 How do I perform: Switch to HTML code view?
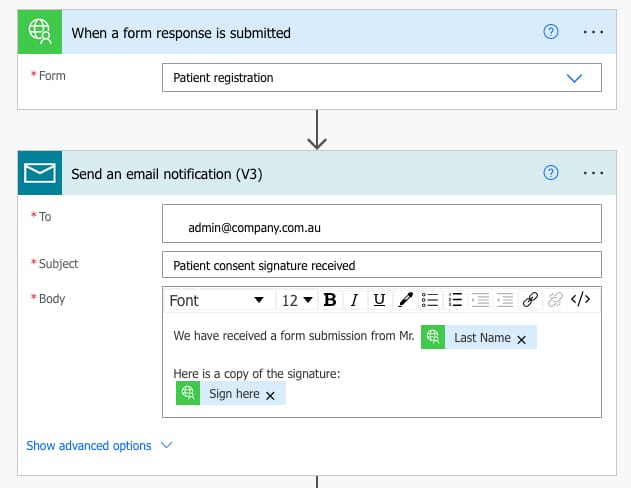coord(580,299)
